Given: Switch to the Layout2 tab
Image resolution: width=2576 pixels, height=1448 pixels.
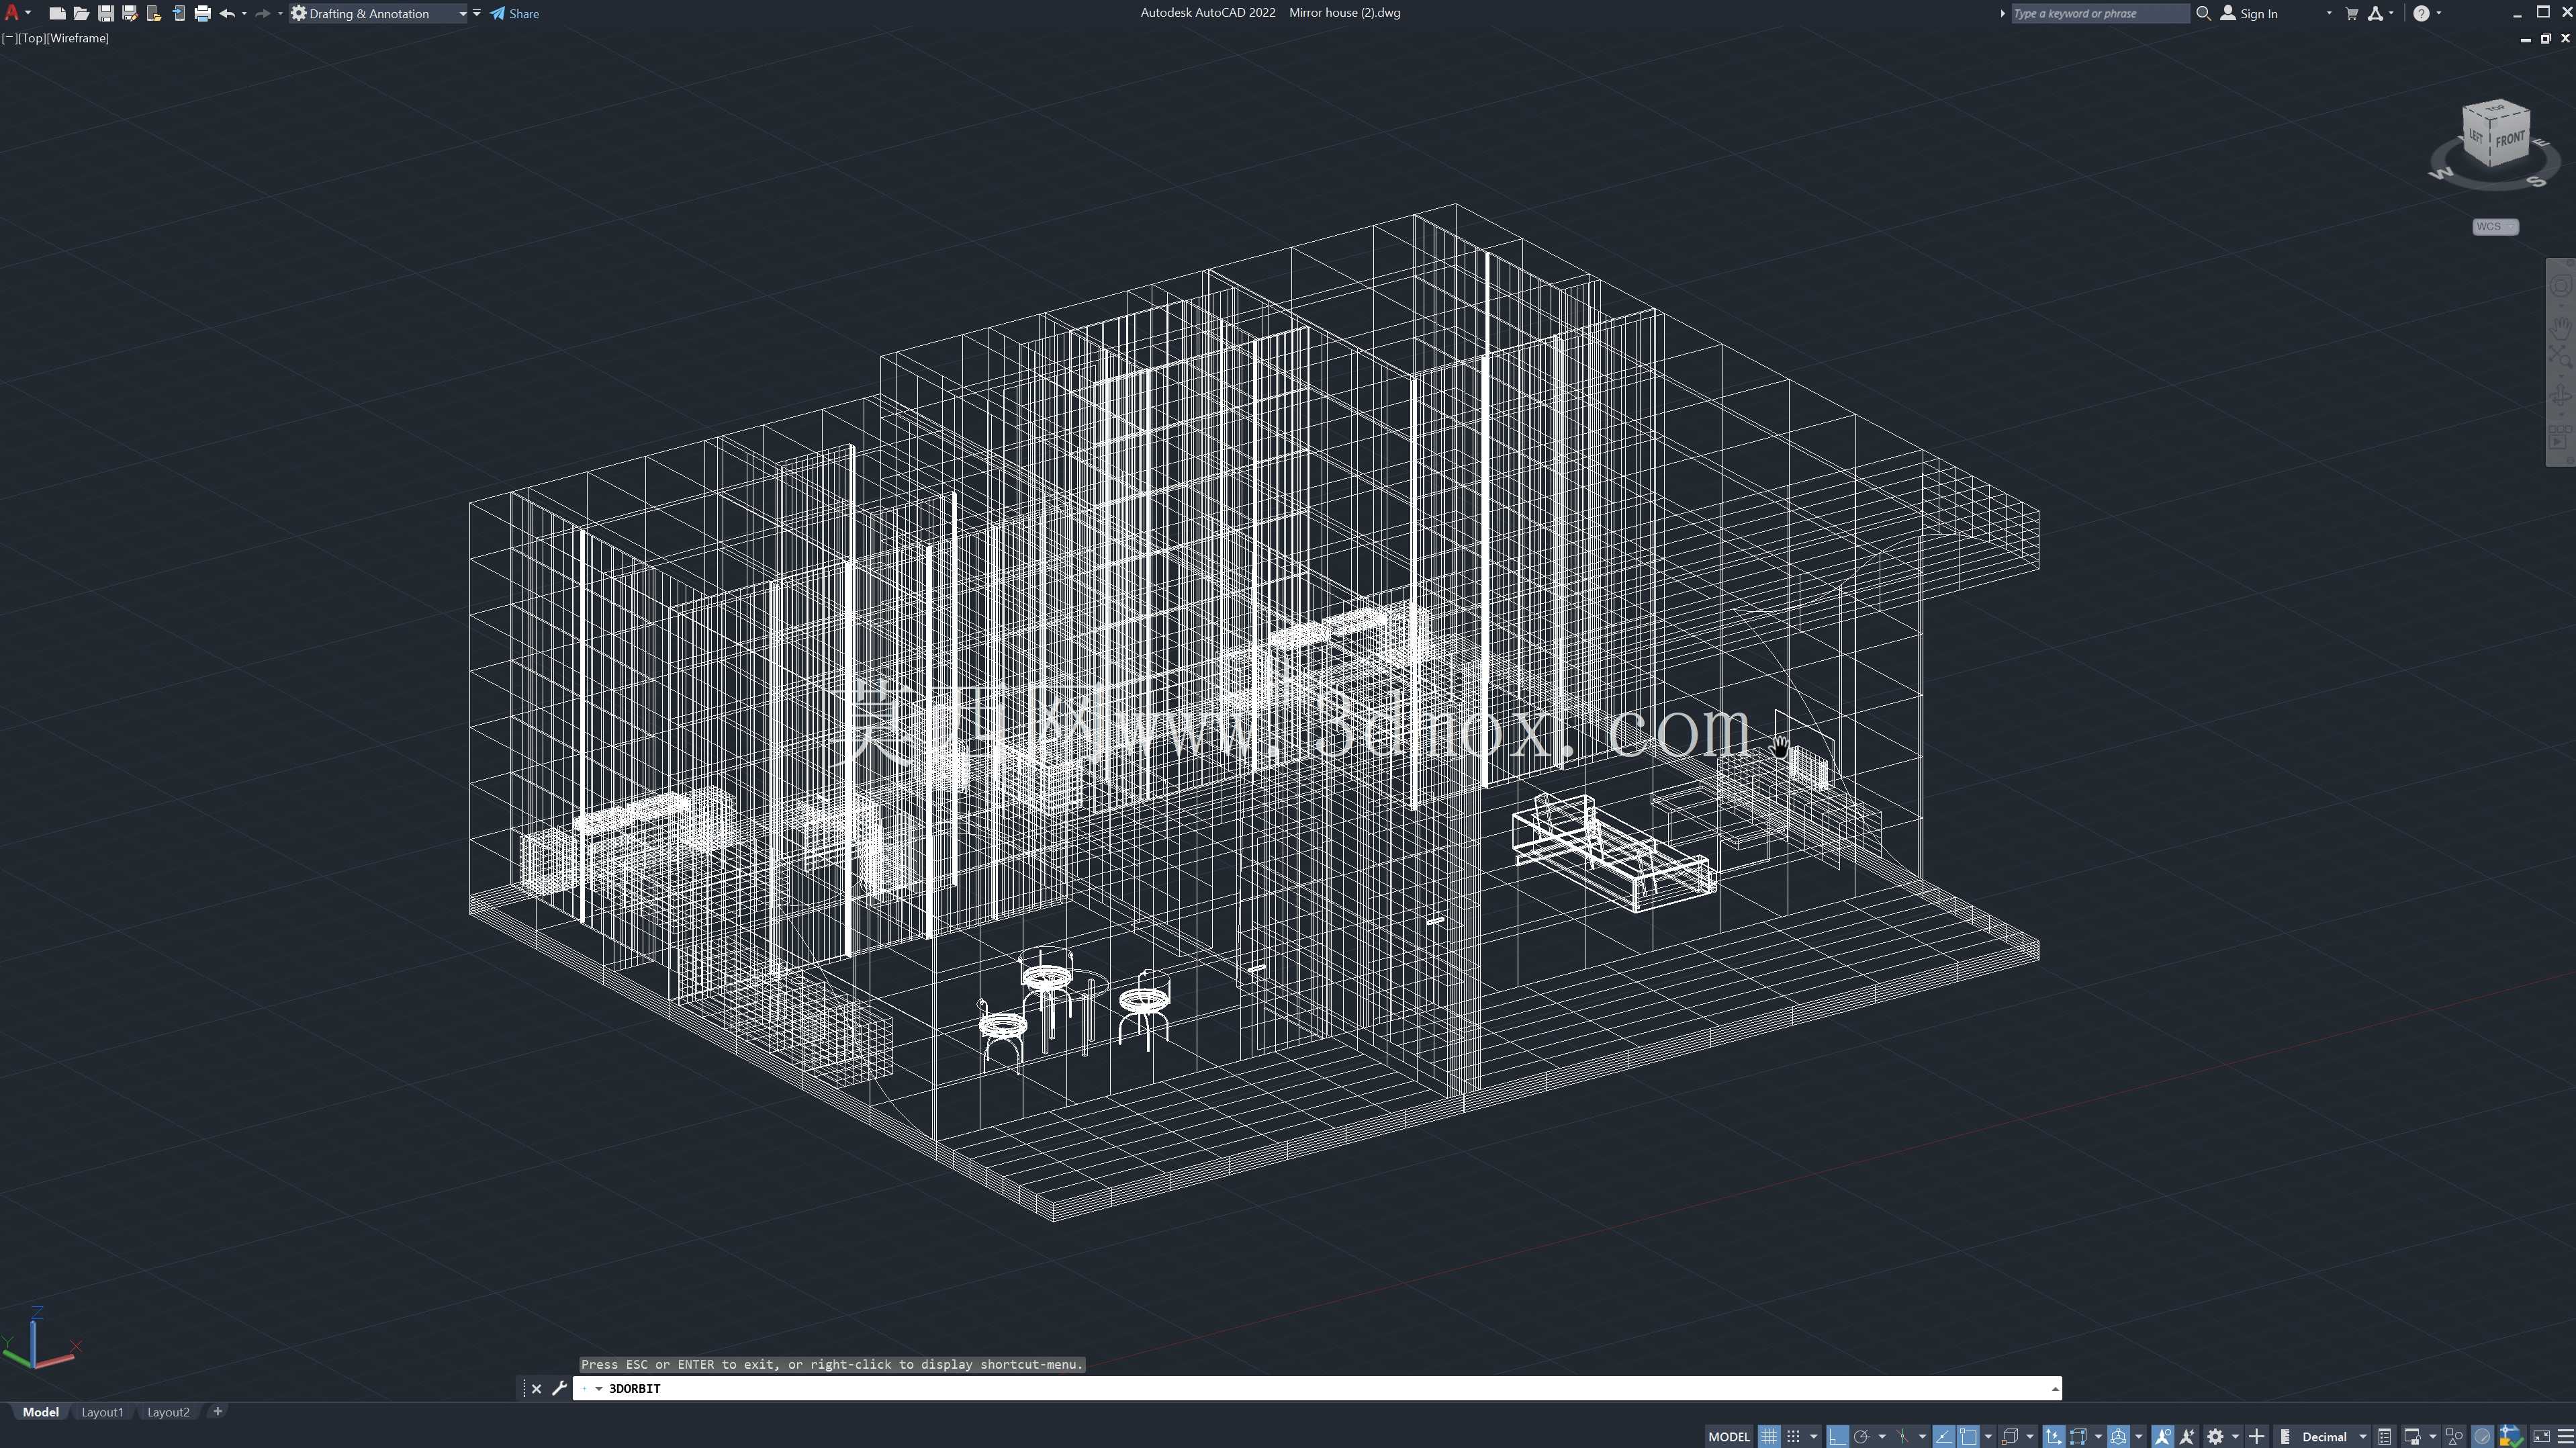Looking at the screenshot, I should [168, 1412].
